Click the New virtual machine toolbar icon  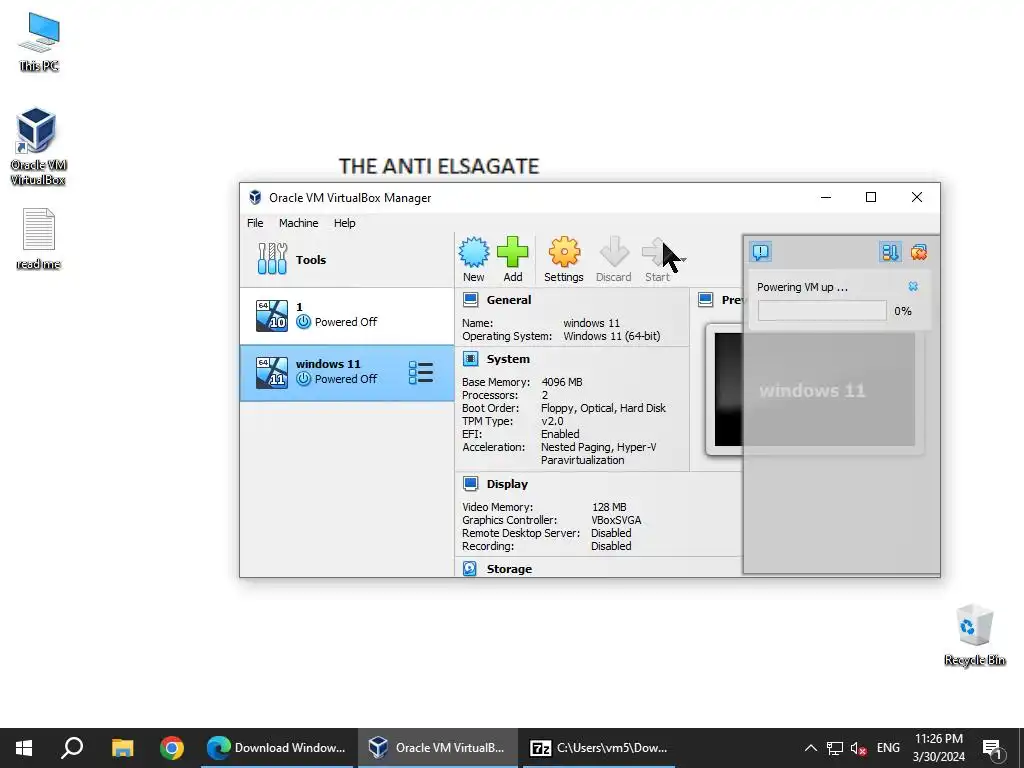[x=473, y=252]
